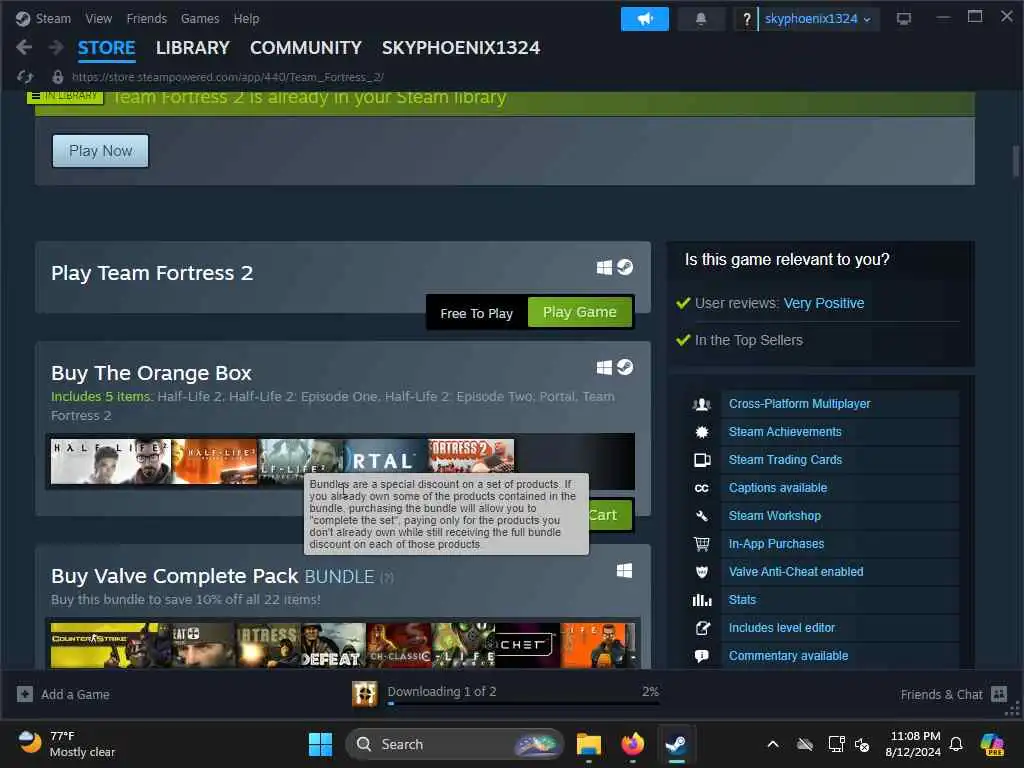
Task: Open the Half-Life 2 thumbnail in Orange Box
Action: point(111,461)
